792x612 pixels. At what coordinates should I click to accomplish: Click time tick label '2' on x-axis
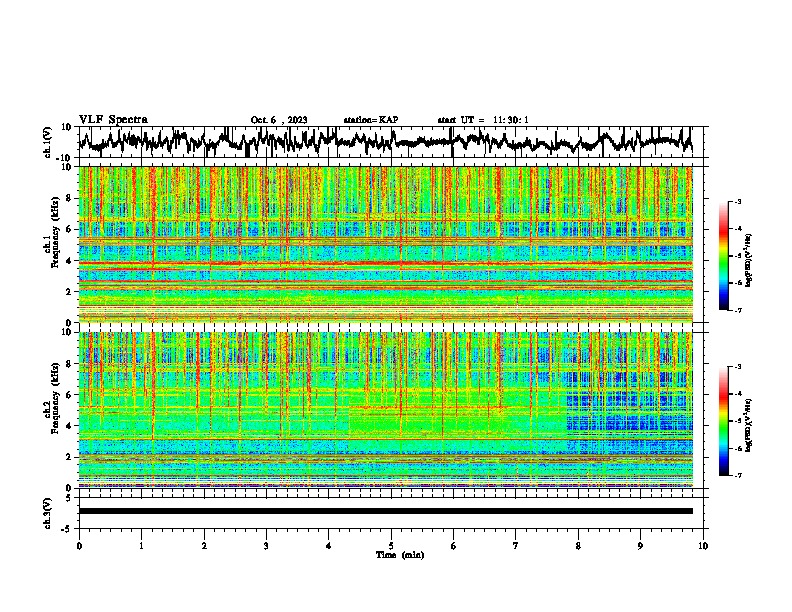point(204,546)
